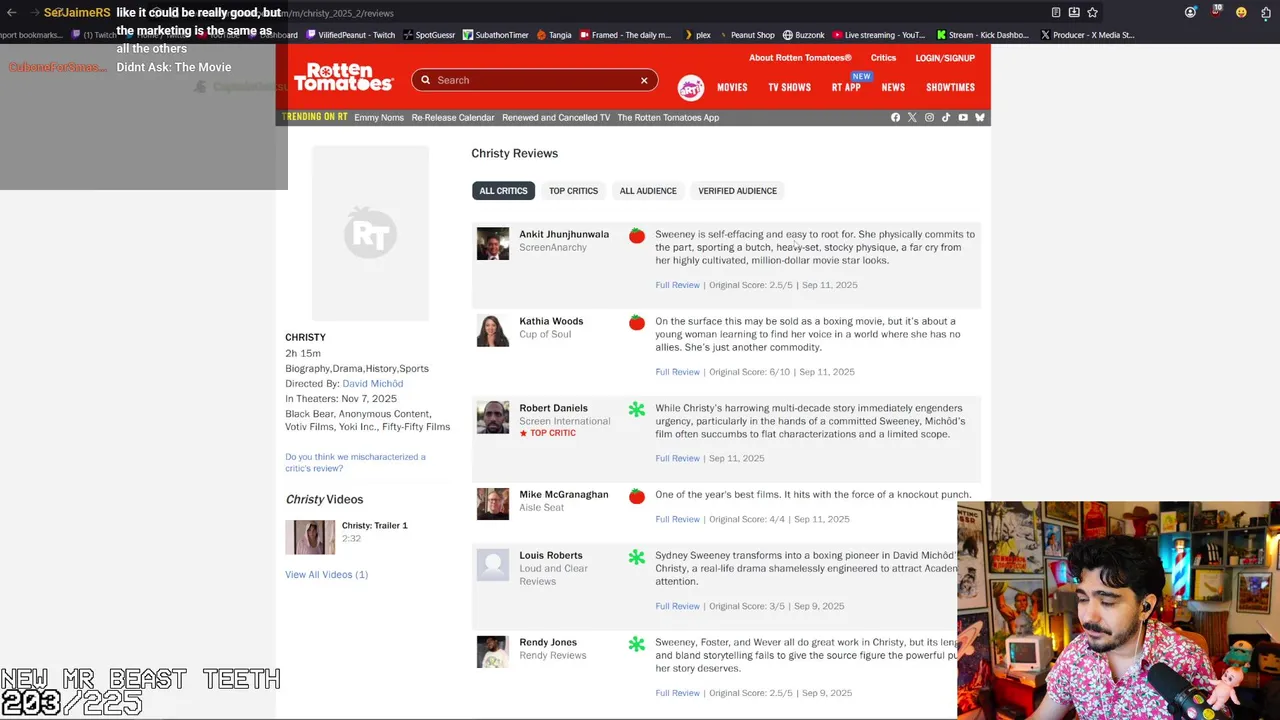Click the green rotten splat on Robert Daniels' review
Image resolution: width=1280 pixels, height=720 pixels.
click(x=637, y=410)
